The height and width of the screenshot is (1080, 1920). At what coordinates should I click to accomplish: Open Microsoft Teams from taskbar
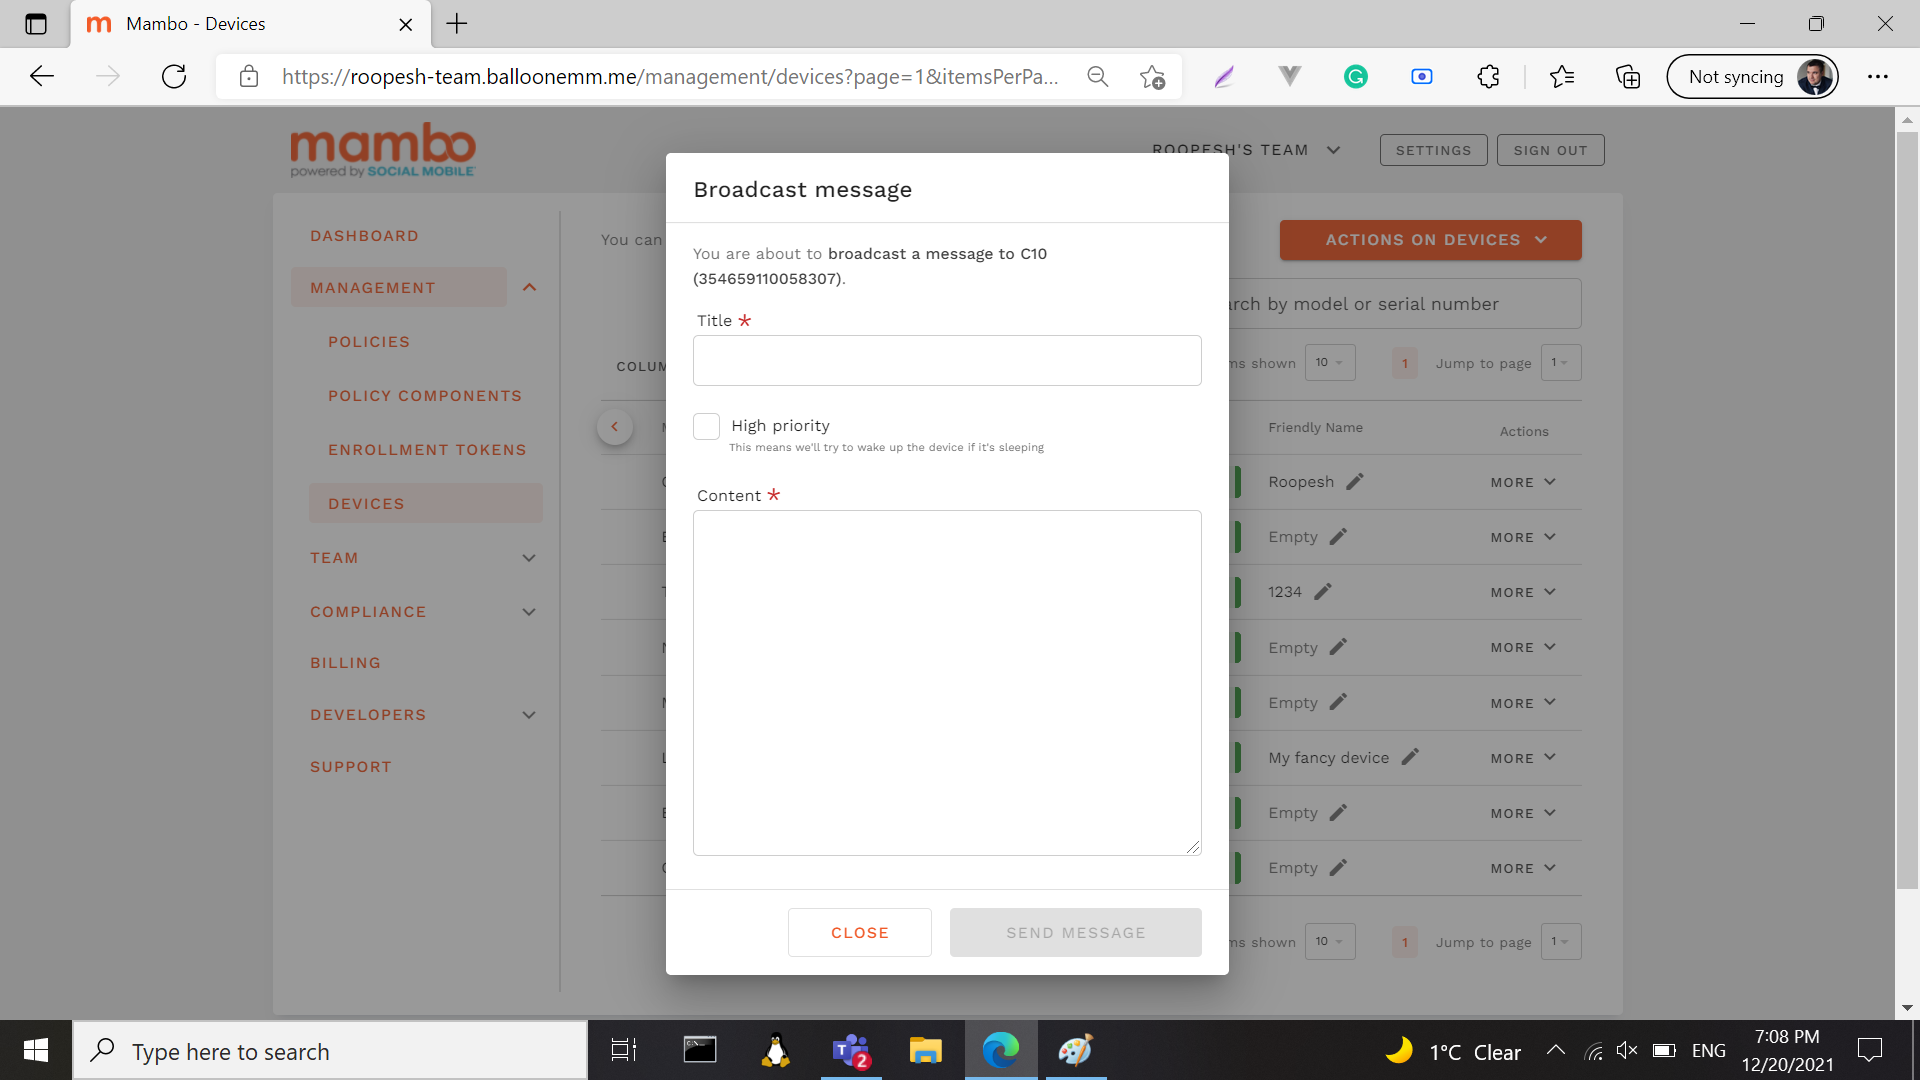pos(851,1051)
